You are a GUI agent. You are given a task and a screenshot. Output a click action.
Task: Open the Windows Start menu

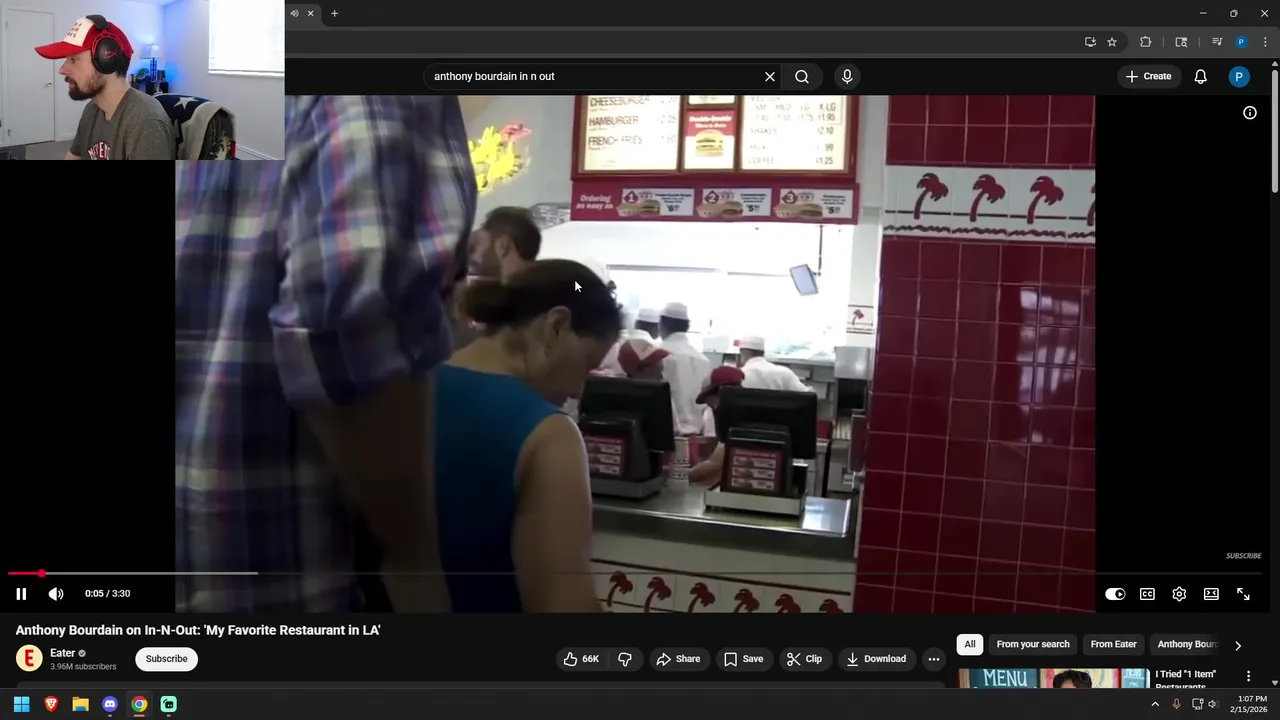click(x=21, y=704)
